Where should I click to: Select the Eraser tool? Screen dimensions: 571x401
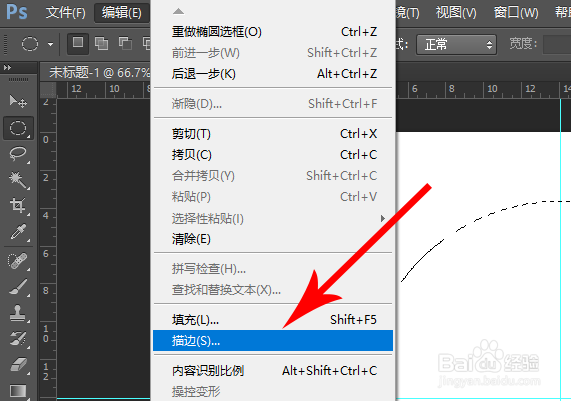tap(18, 364)
